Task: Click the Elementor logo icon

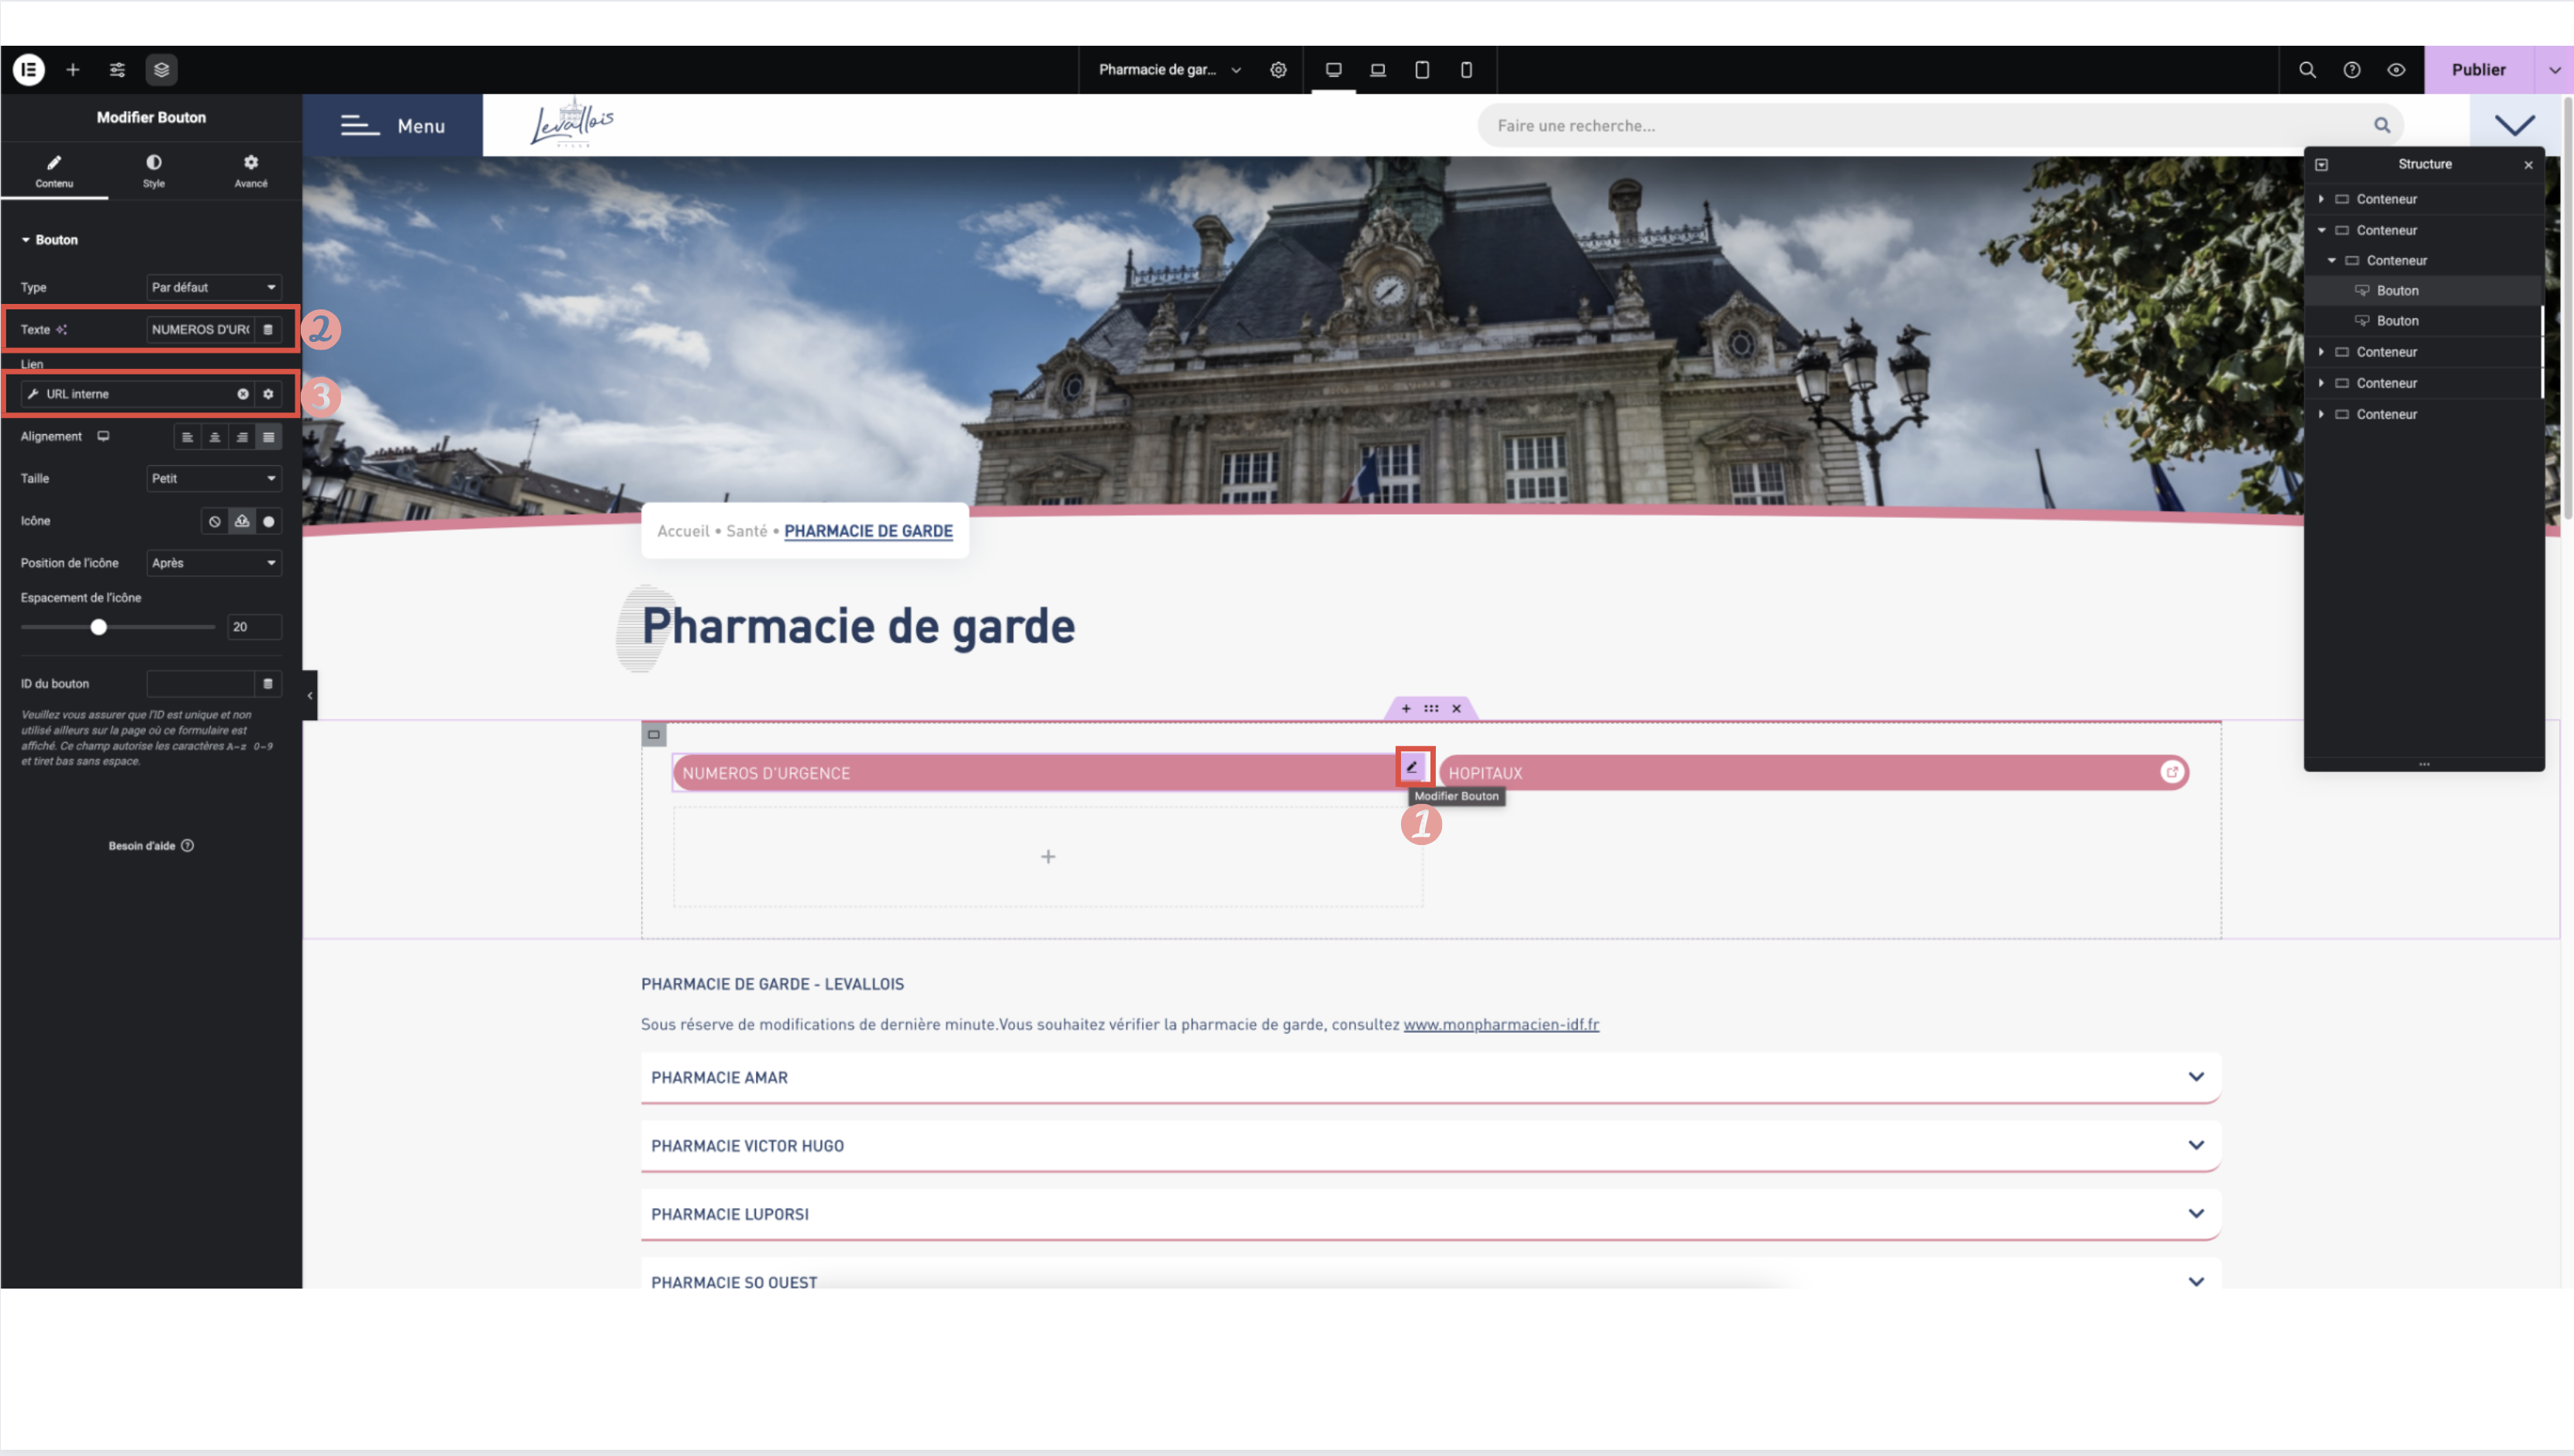Action: click(29, 69)
